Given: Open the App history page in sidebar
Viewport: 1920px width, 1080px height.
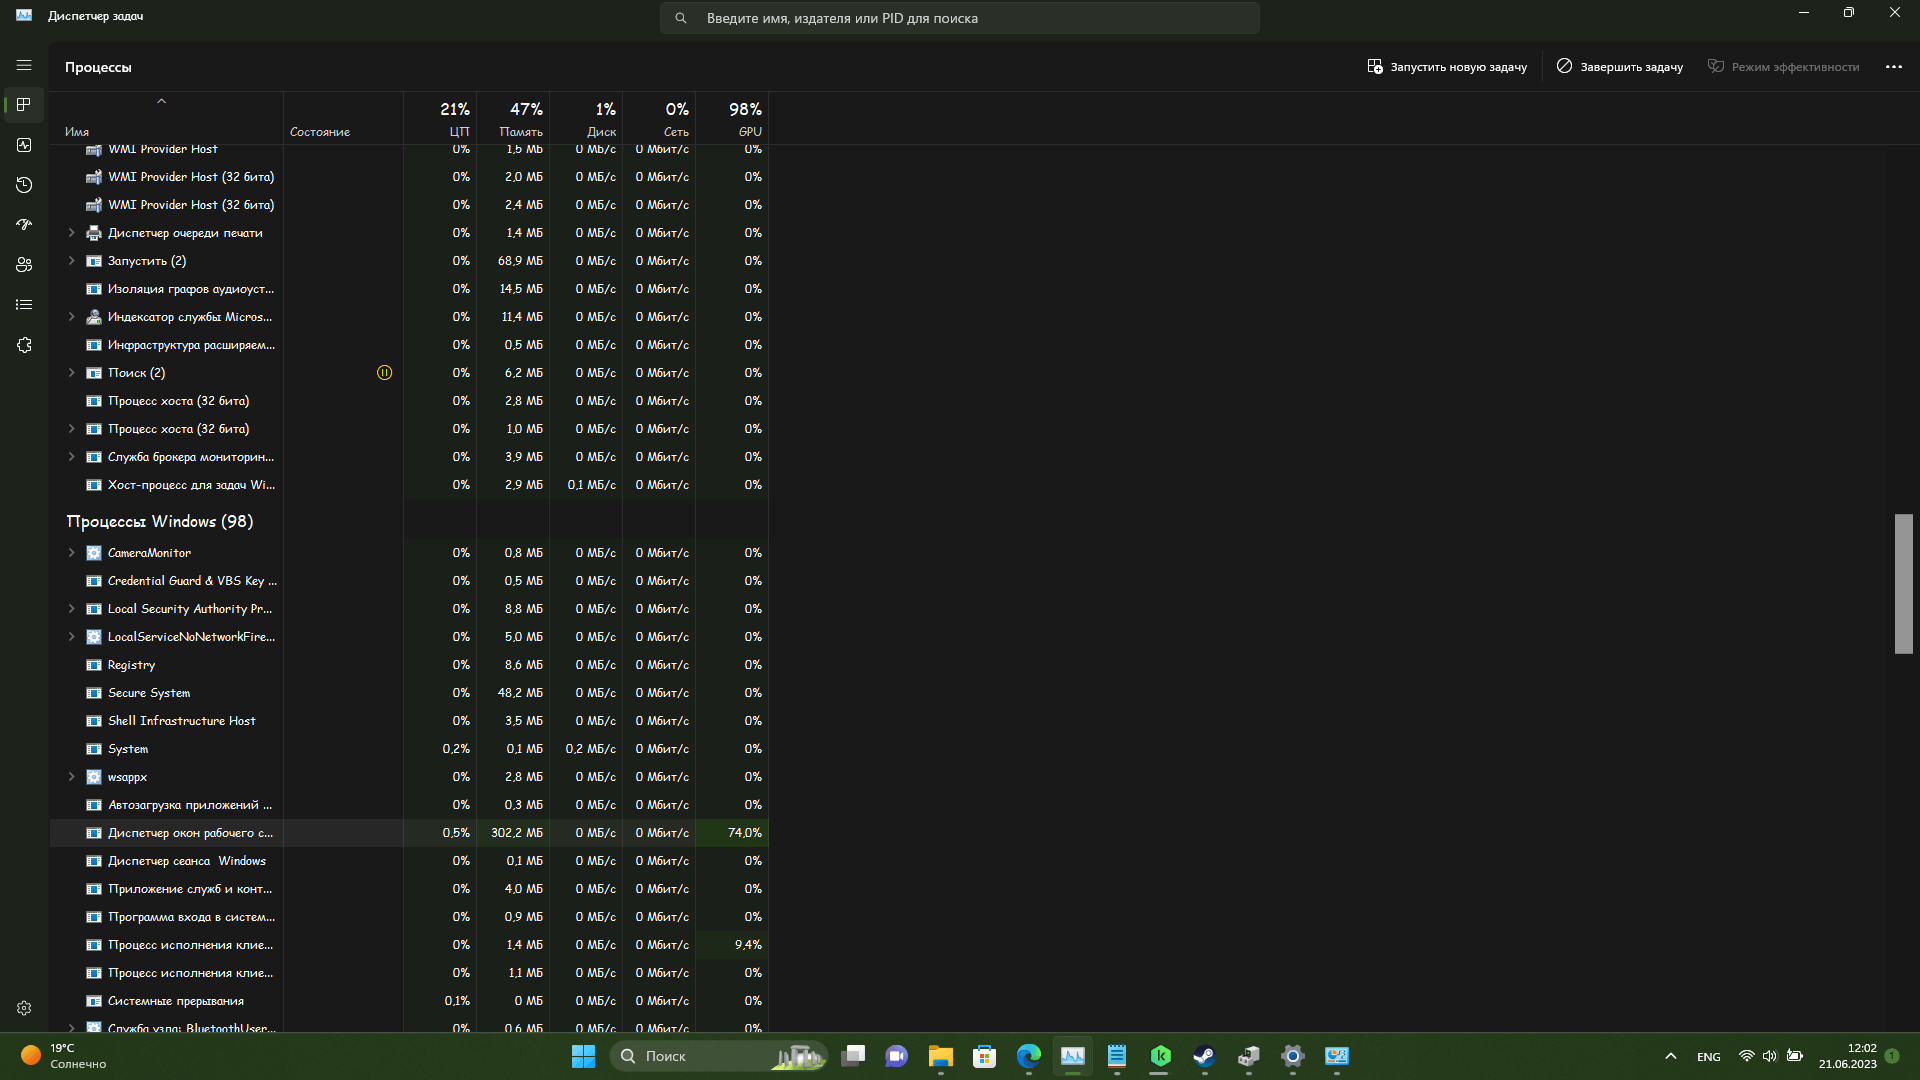Looking at the screenshot, I should pos(24,185).
